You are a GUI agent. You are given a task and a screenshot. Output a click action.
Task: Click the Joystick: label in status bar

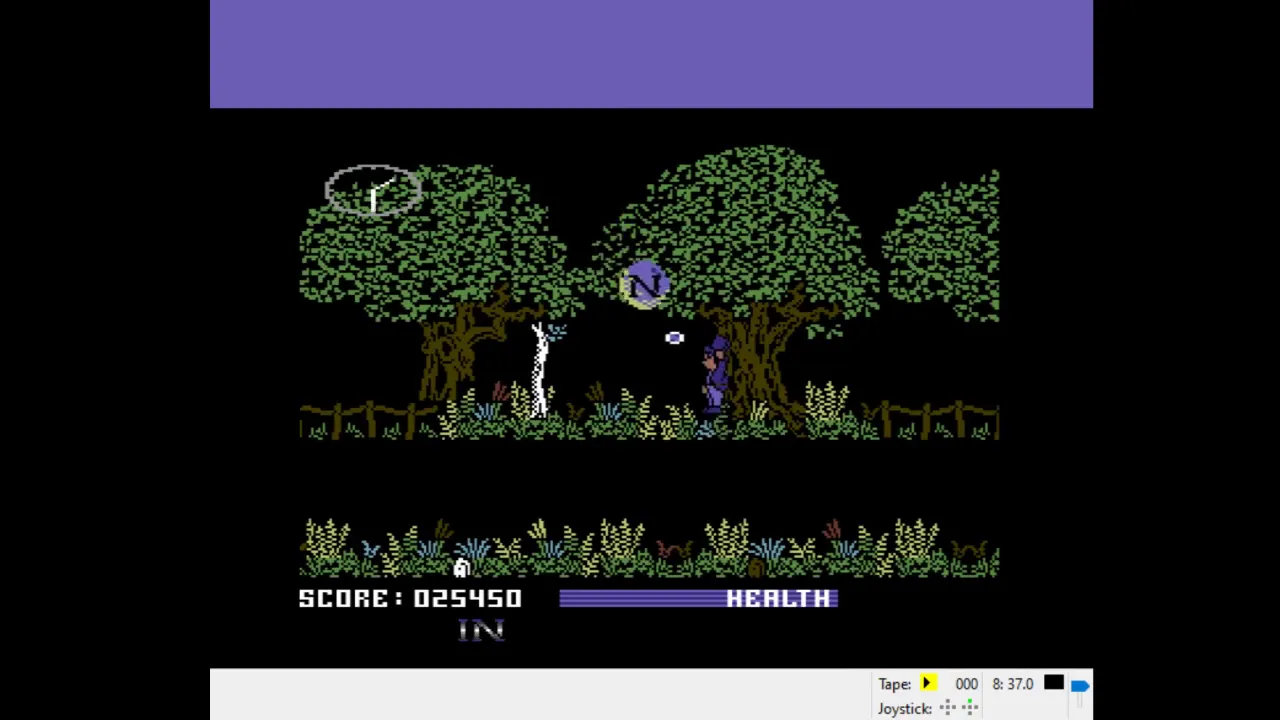coord(905,708)
